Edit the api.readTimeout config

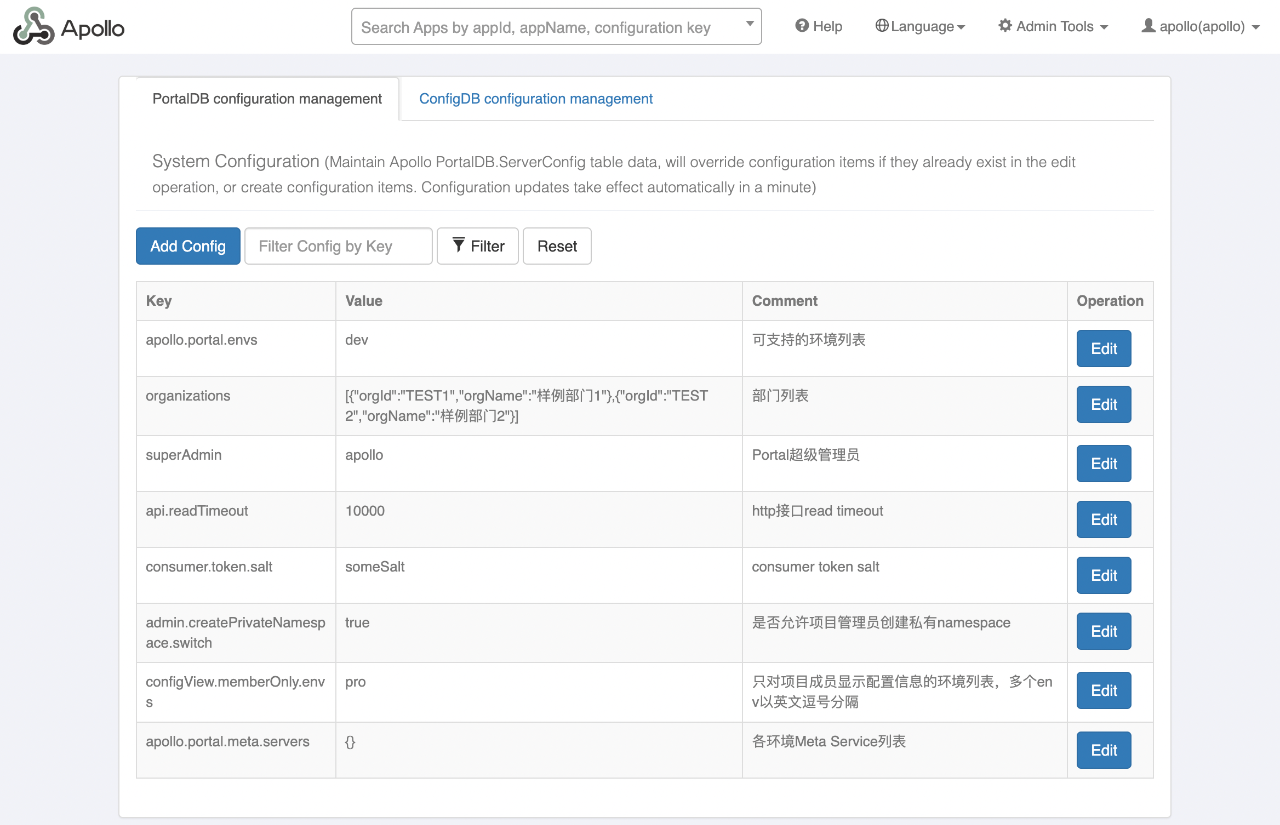coord(1104,520)
